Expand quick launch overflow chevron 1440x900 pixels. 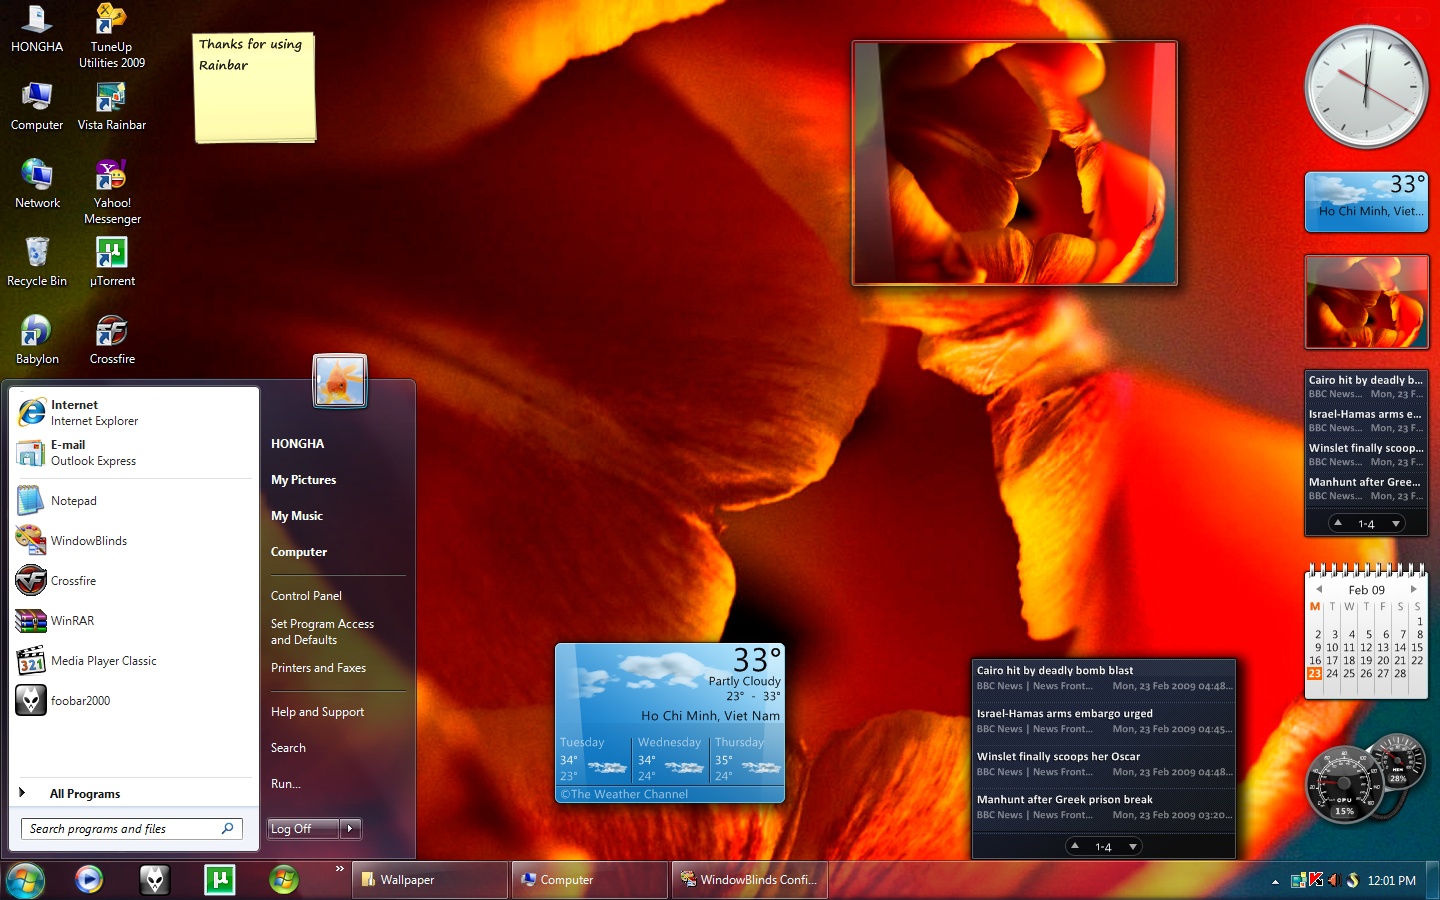[340, 869]
